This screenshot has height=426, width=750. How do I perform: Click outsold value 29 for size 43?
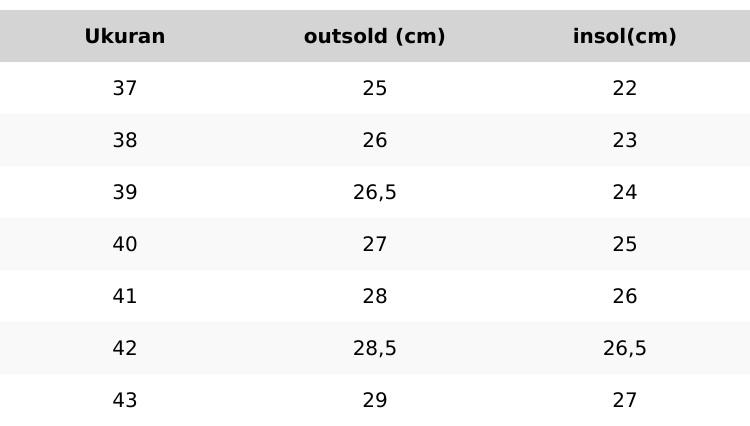pyautogui.click(x=375, y=401)
